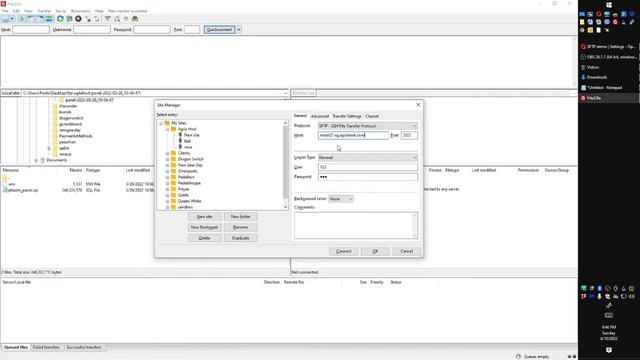Viewport: 640px width, 360px height.
Task: Click the Connect button
Action: tap(344, 251)
